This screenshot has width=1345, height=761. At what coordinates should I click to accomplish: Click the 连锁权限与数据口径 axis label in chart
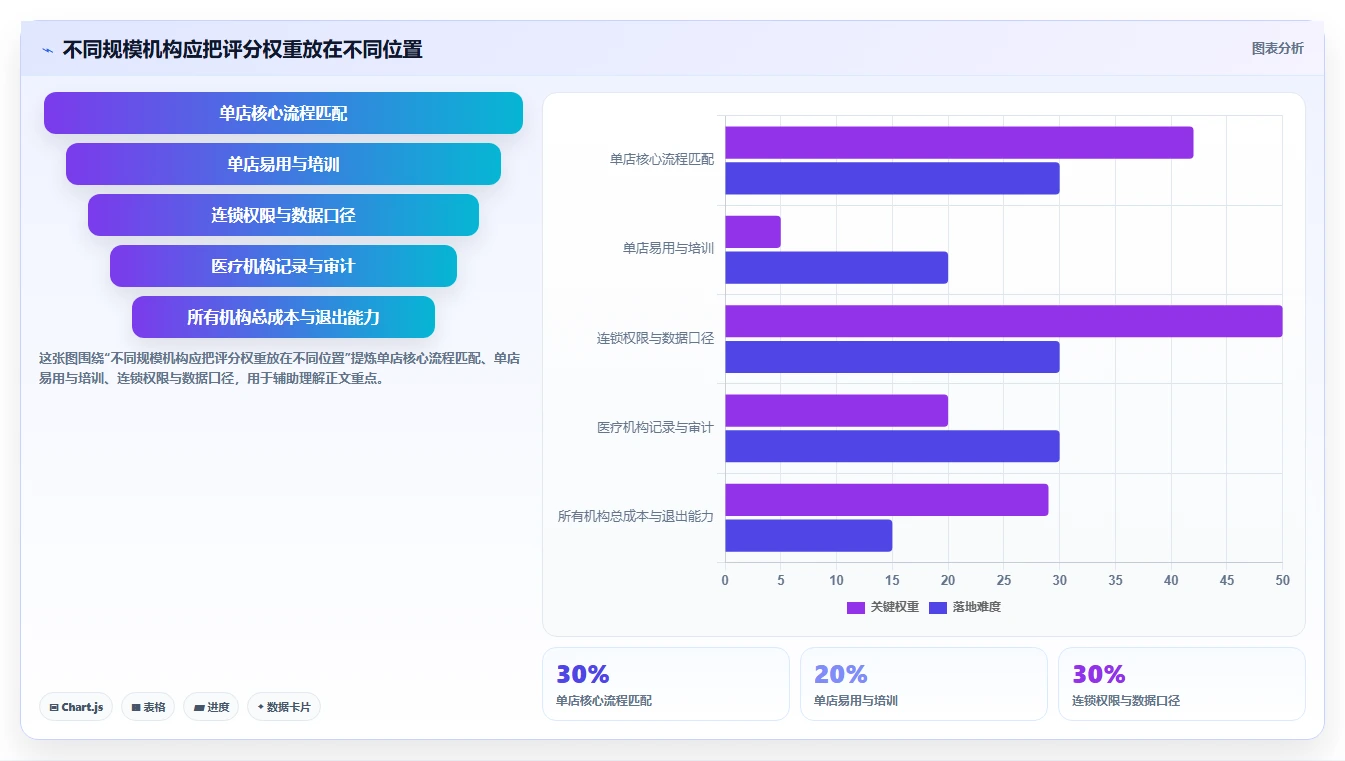(x=656, y=338)
